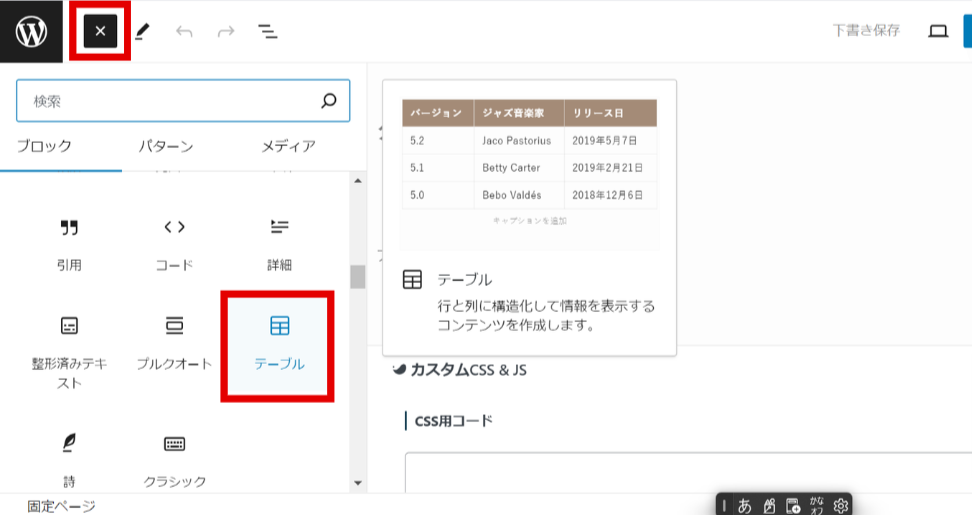Click the 下書き保存 save draft button
Image resolution: width=972 pixels, height=515 pixels.
pos(866,30)
